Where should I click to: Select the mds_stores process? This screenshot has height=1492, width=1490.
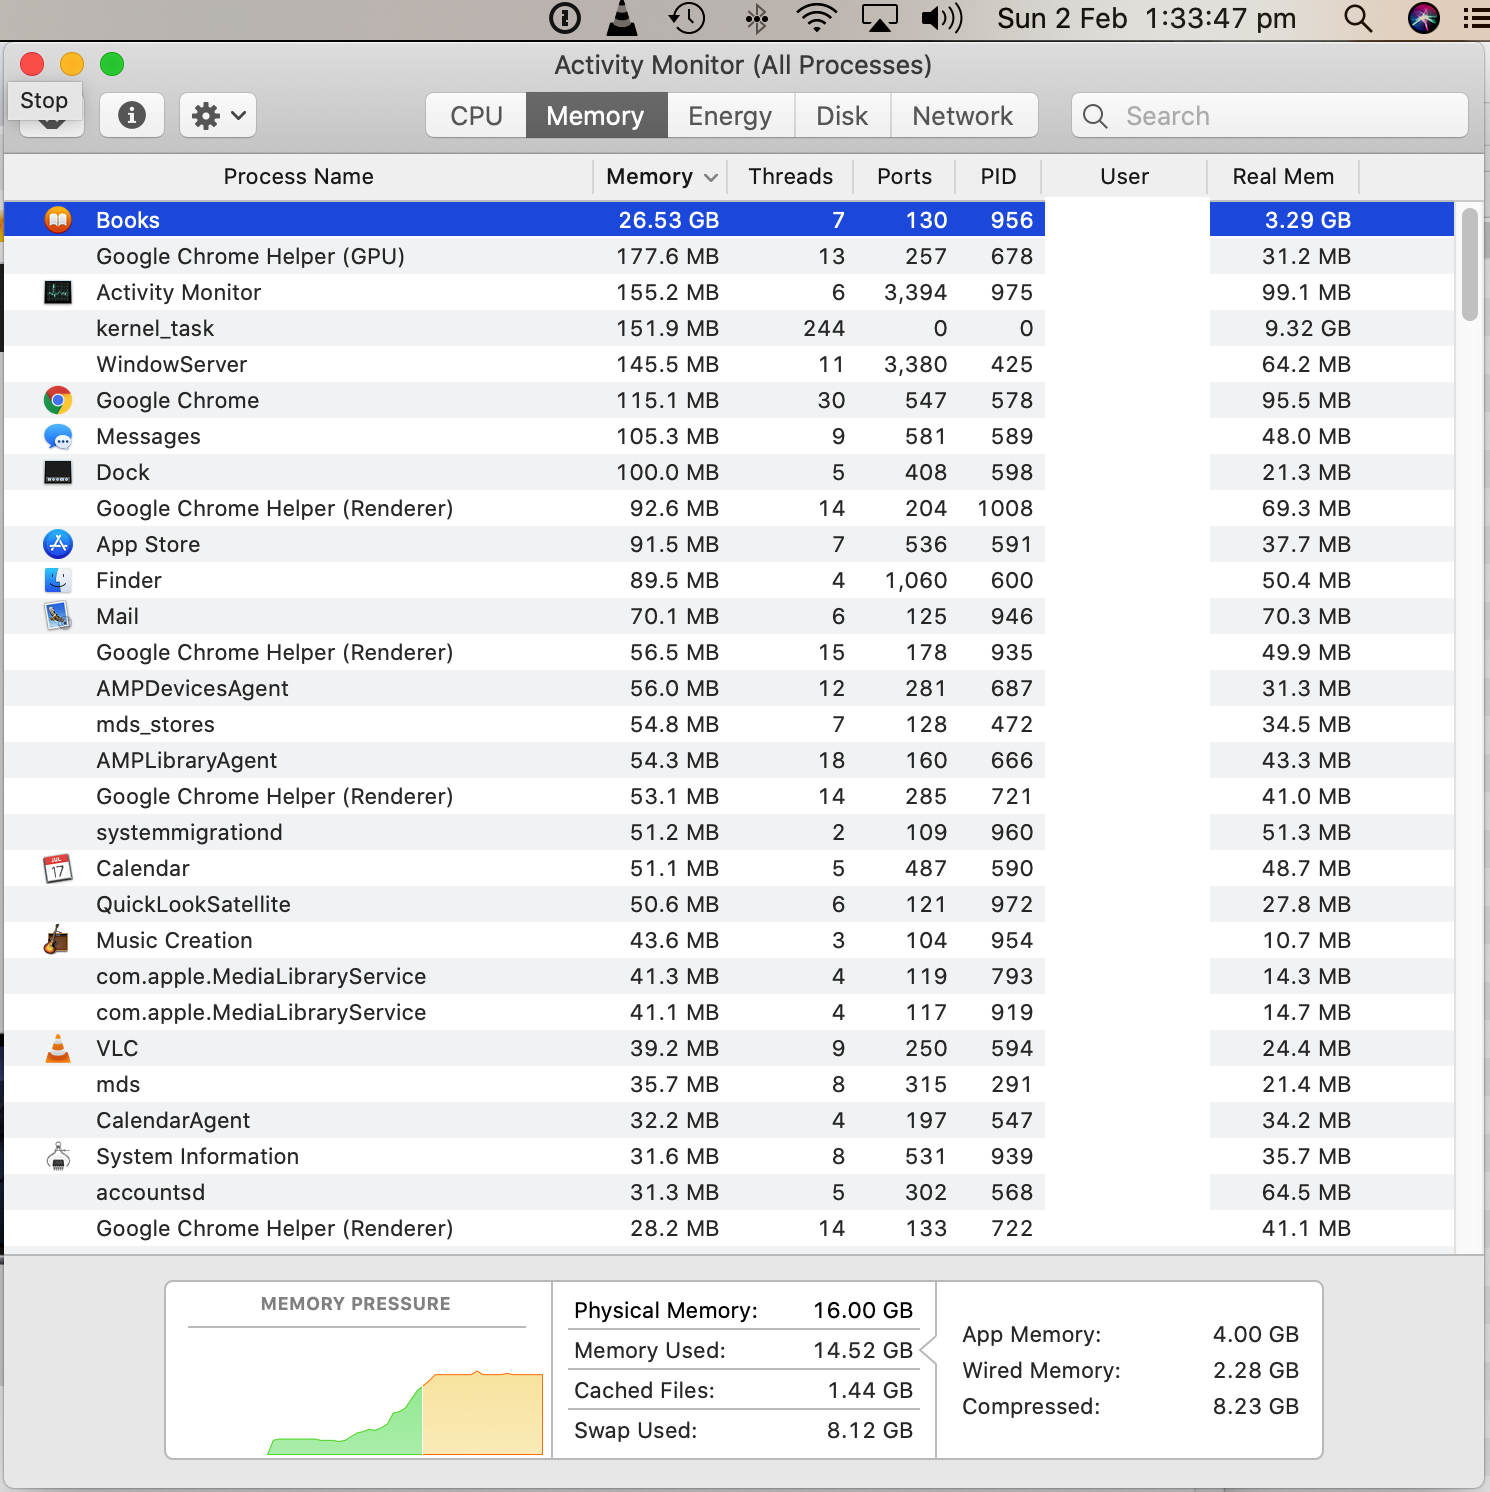[x=728, y=724]
